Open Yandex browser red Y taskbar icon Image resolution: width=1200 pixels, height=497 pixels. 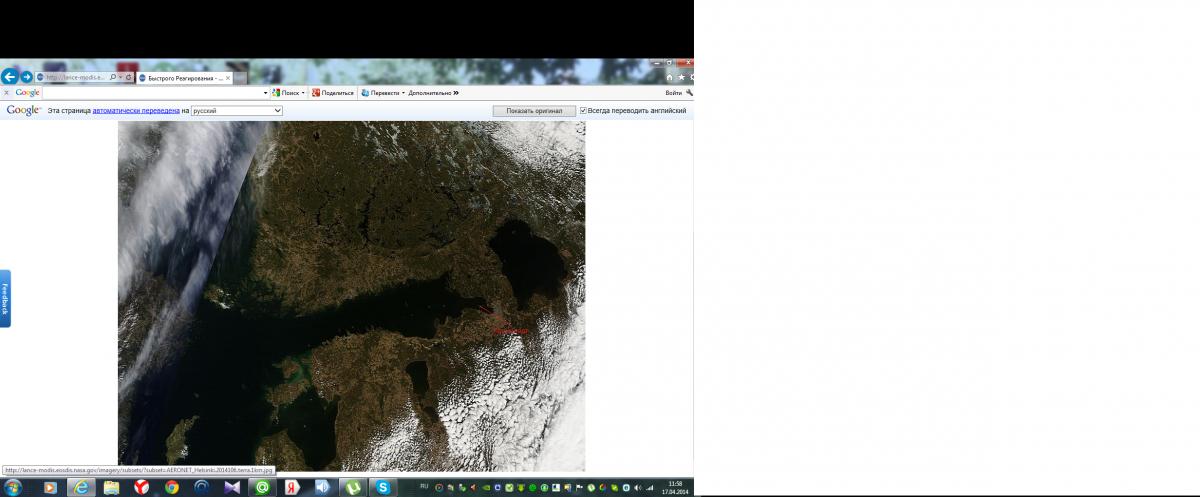coord(141,487)
